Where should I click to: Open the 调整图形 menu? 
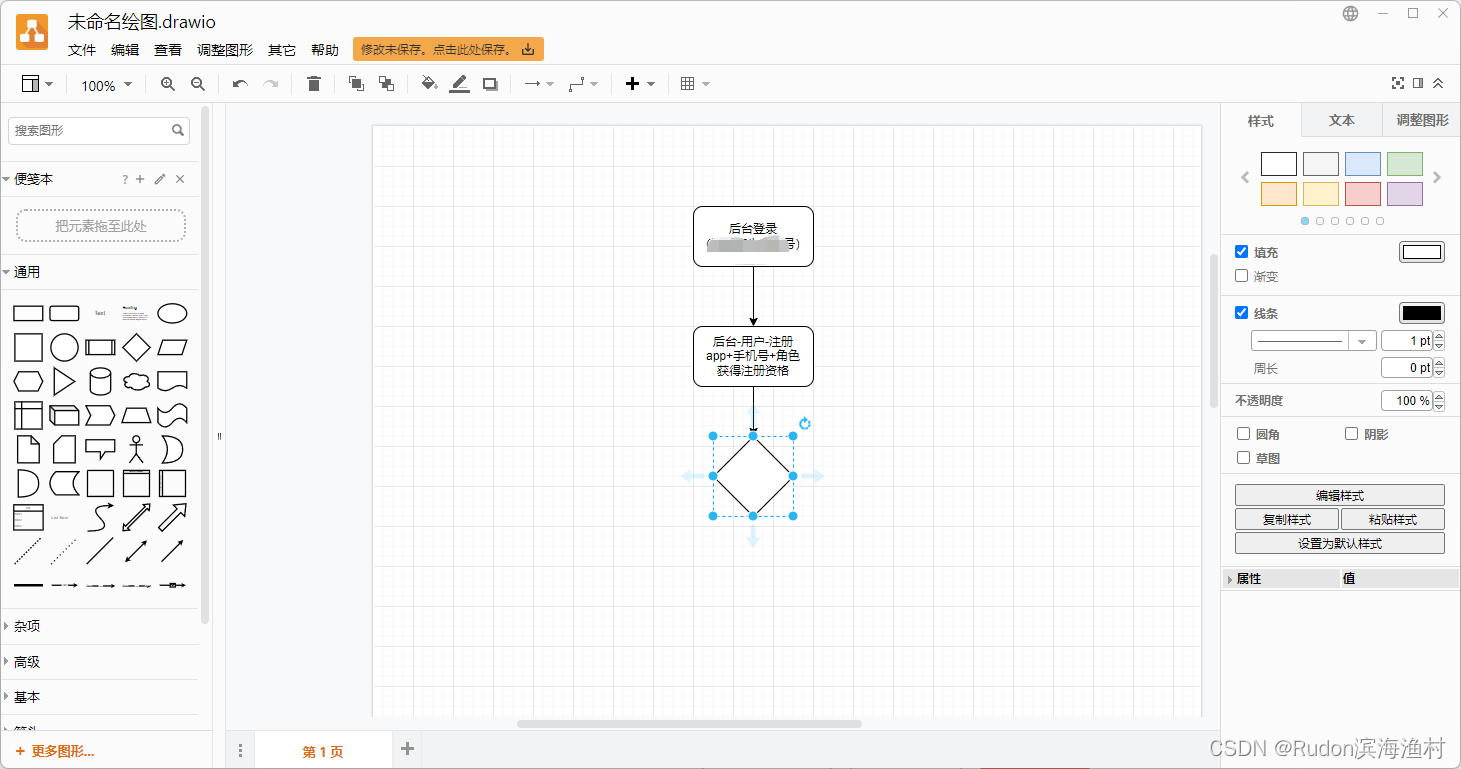click(225, 50)
